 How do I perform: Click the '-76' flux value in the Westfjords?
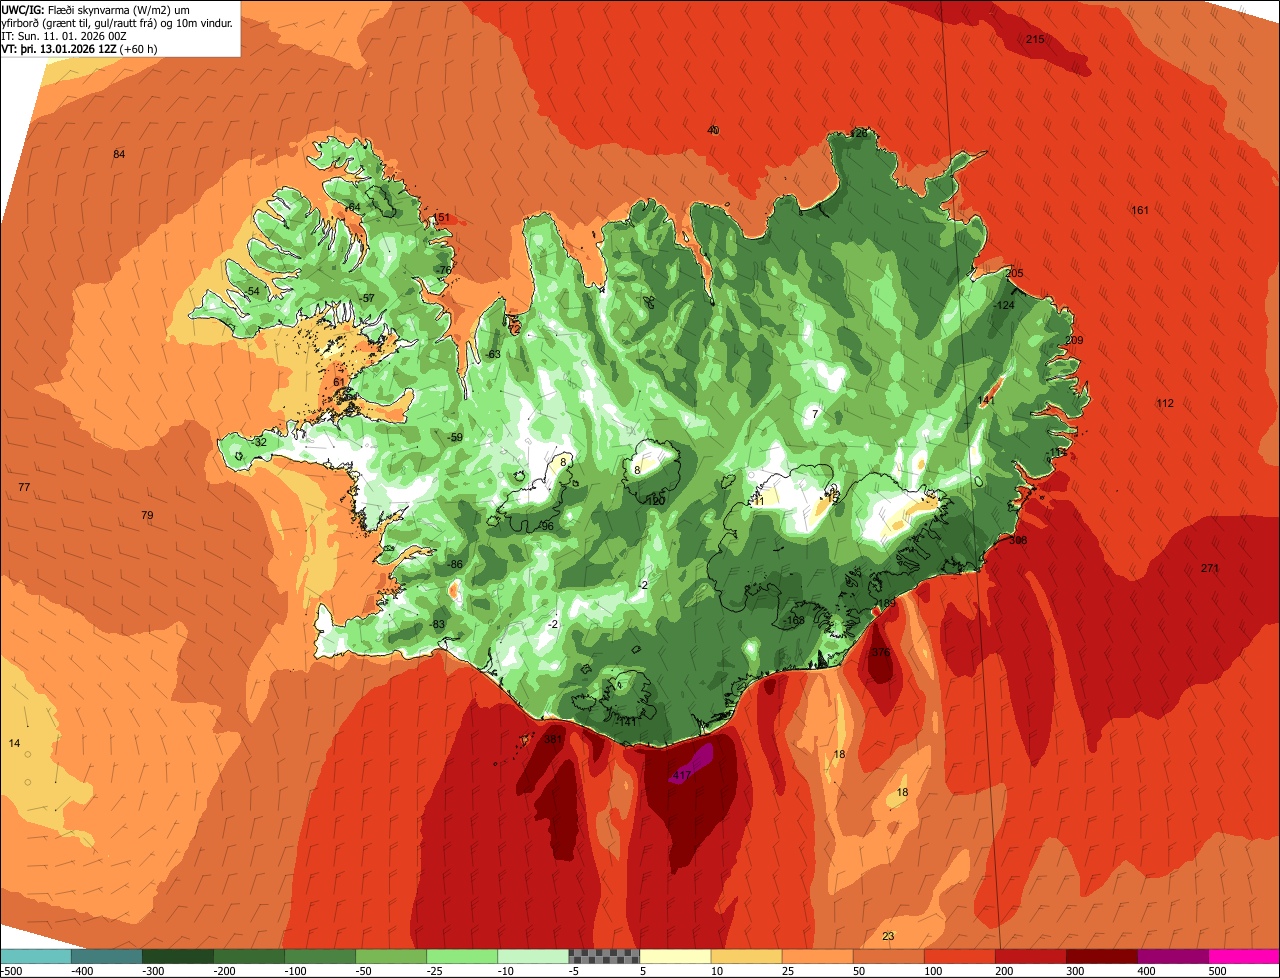click(445, 270)
